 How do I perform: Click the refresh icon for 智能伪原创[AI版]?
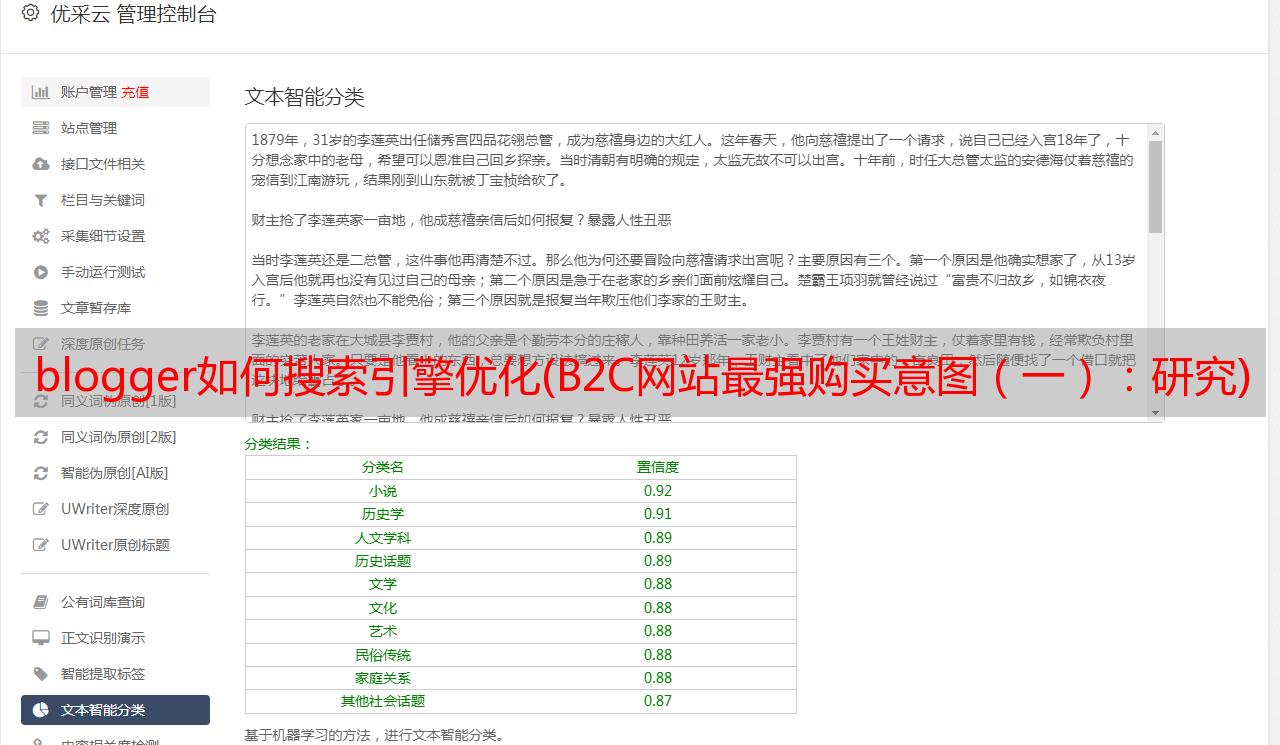41,473
